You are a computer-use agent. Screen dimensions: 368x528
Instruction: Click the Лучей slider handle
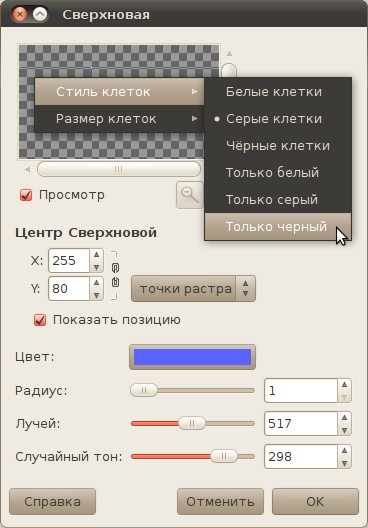pyautogui.click(x=192, y=423)
